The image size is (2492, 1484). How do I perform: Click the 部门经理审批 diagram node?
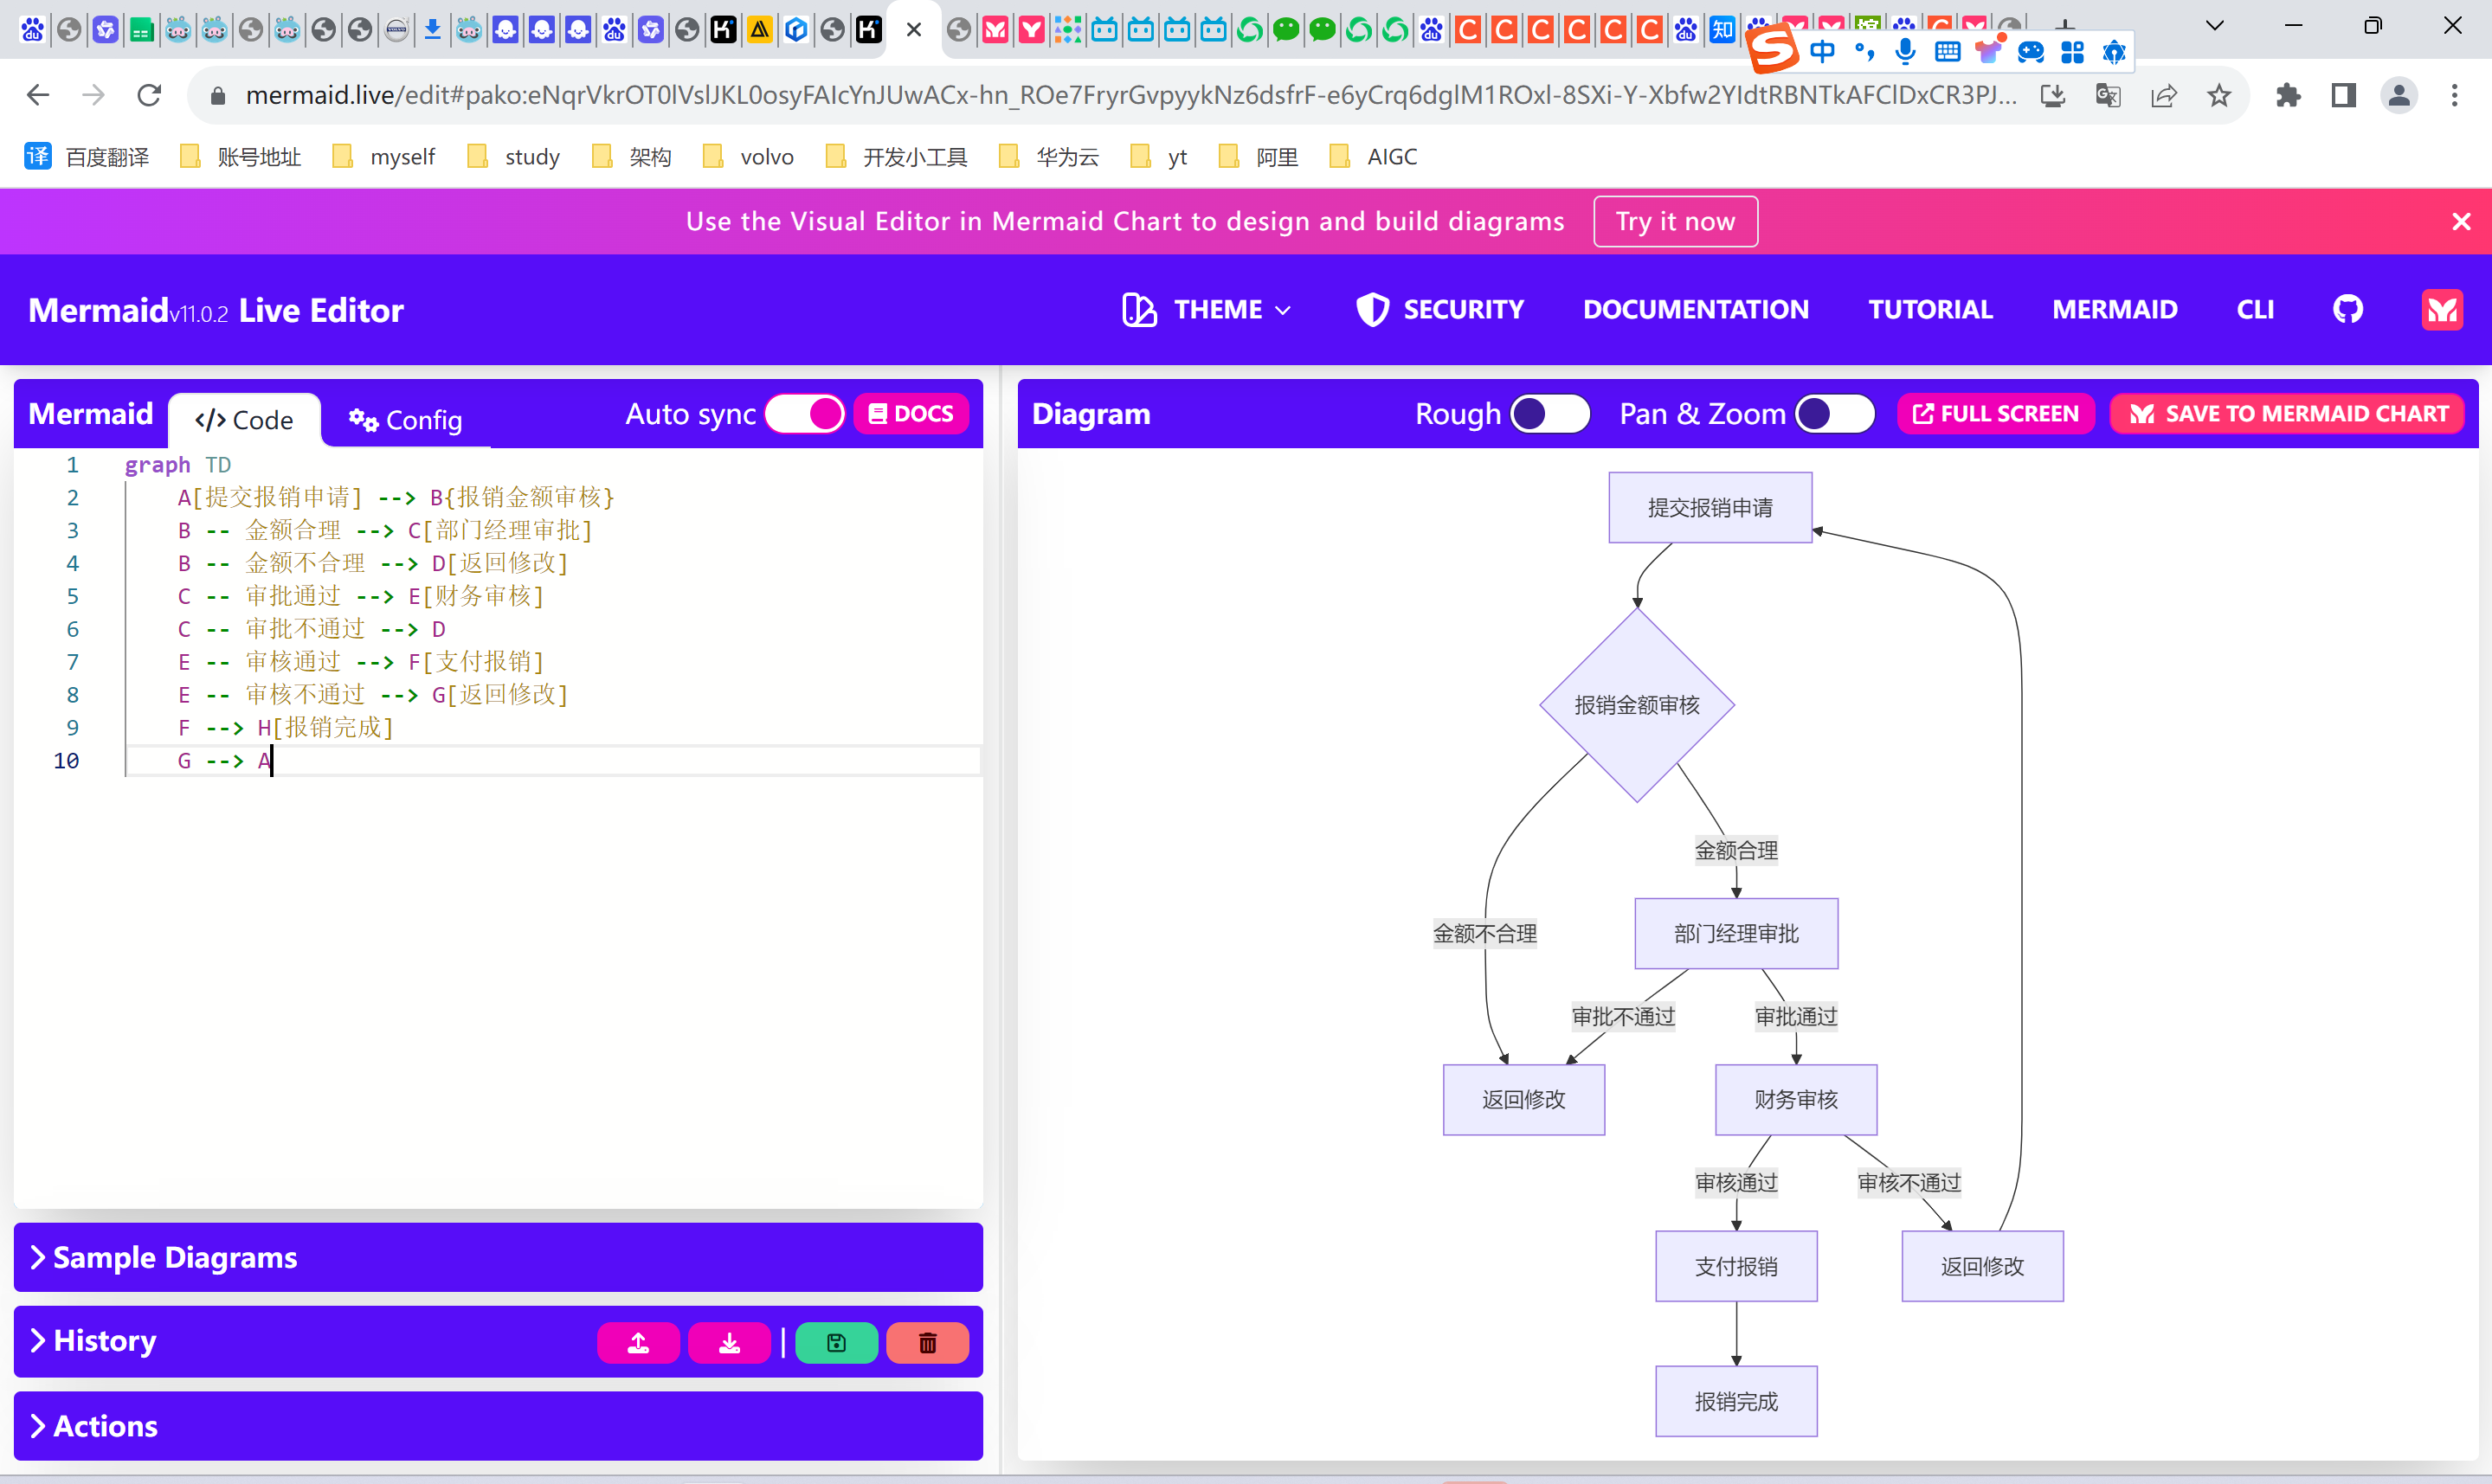(x=1736, y=934)
